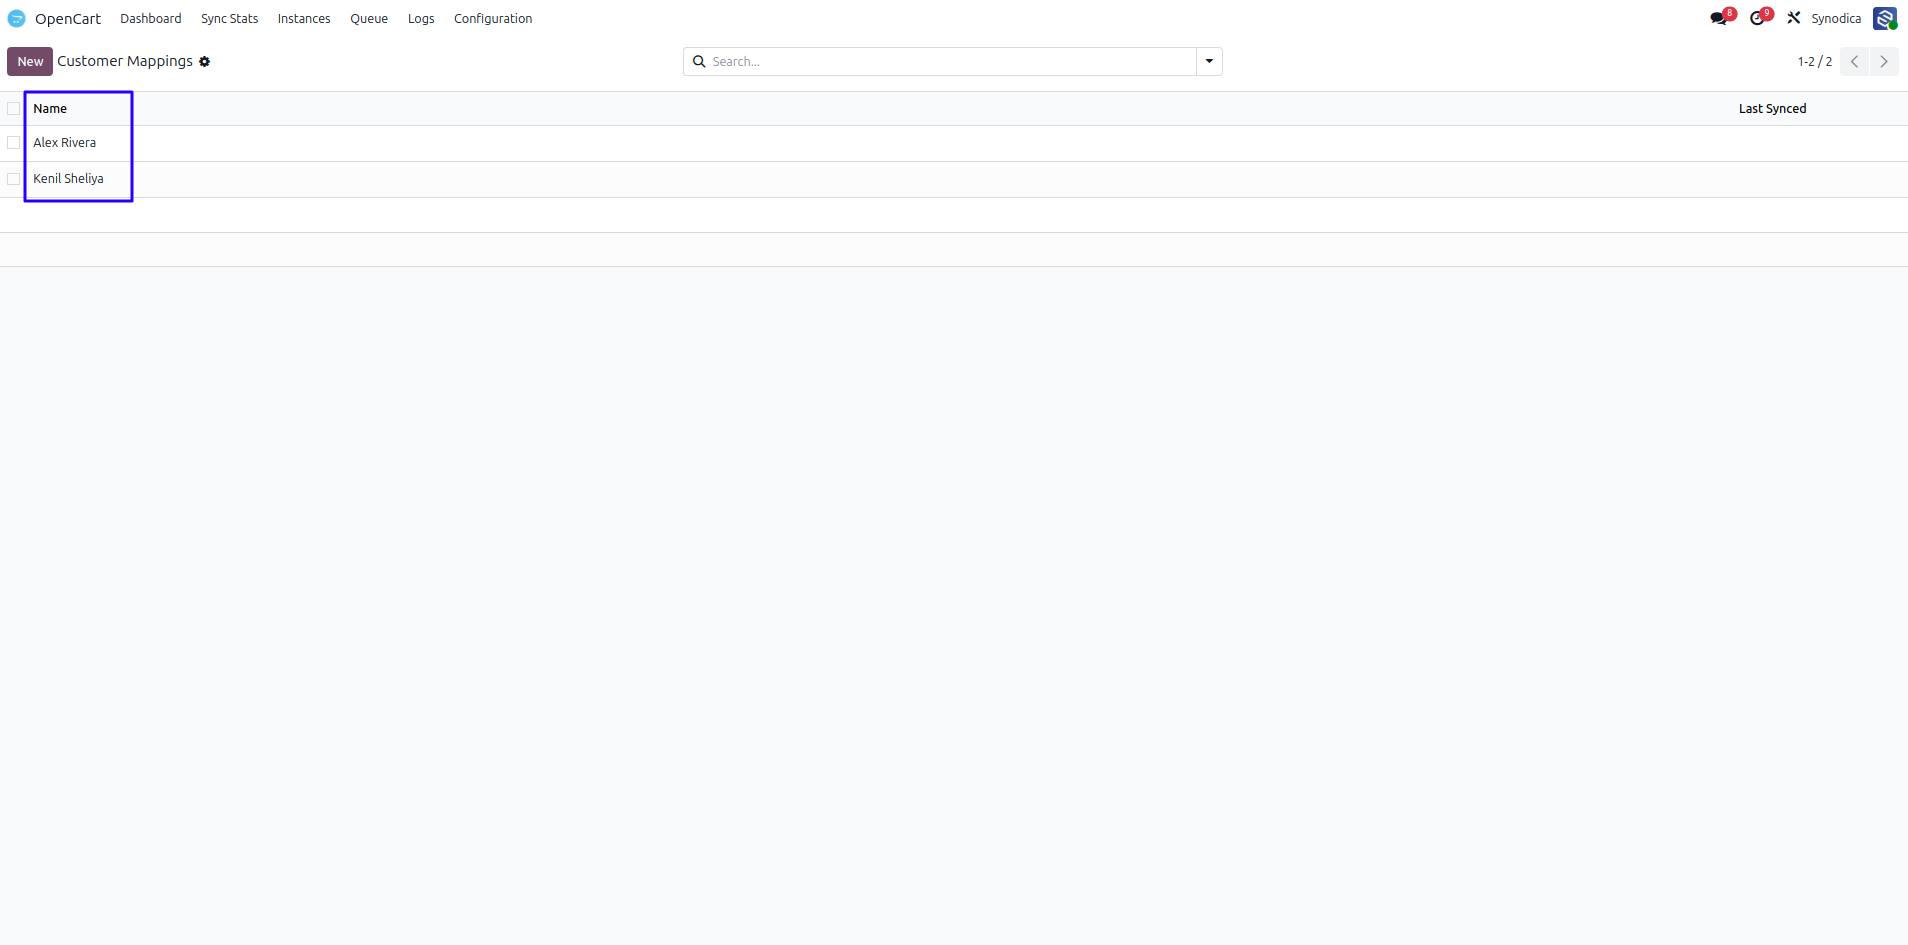Screen dimensions: 1908x945
Task: Open the Instances menu
Action: coord(304,19)
